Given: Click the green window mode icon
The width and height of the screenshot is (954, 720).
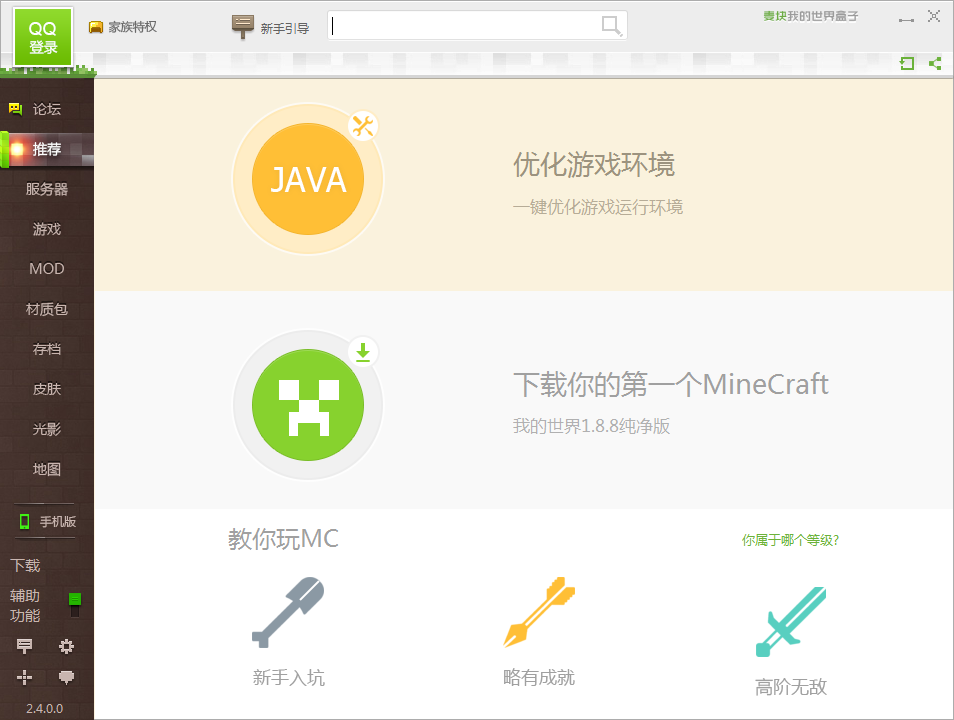Looking at the screenshot, I should [907, 63].
